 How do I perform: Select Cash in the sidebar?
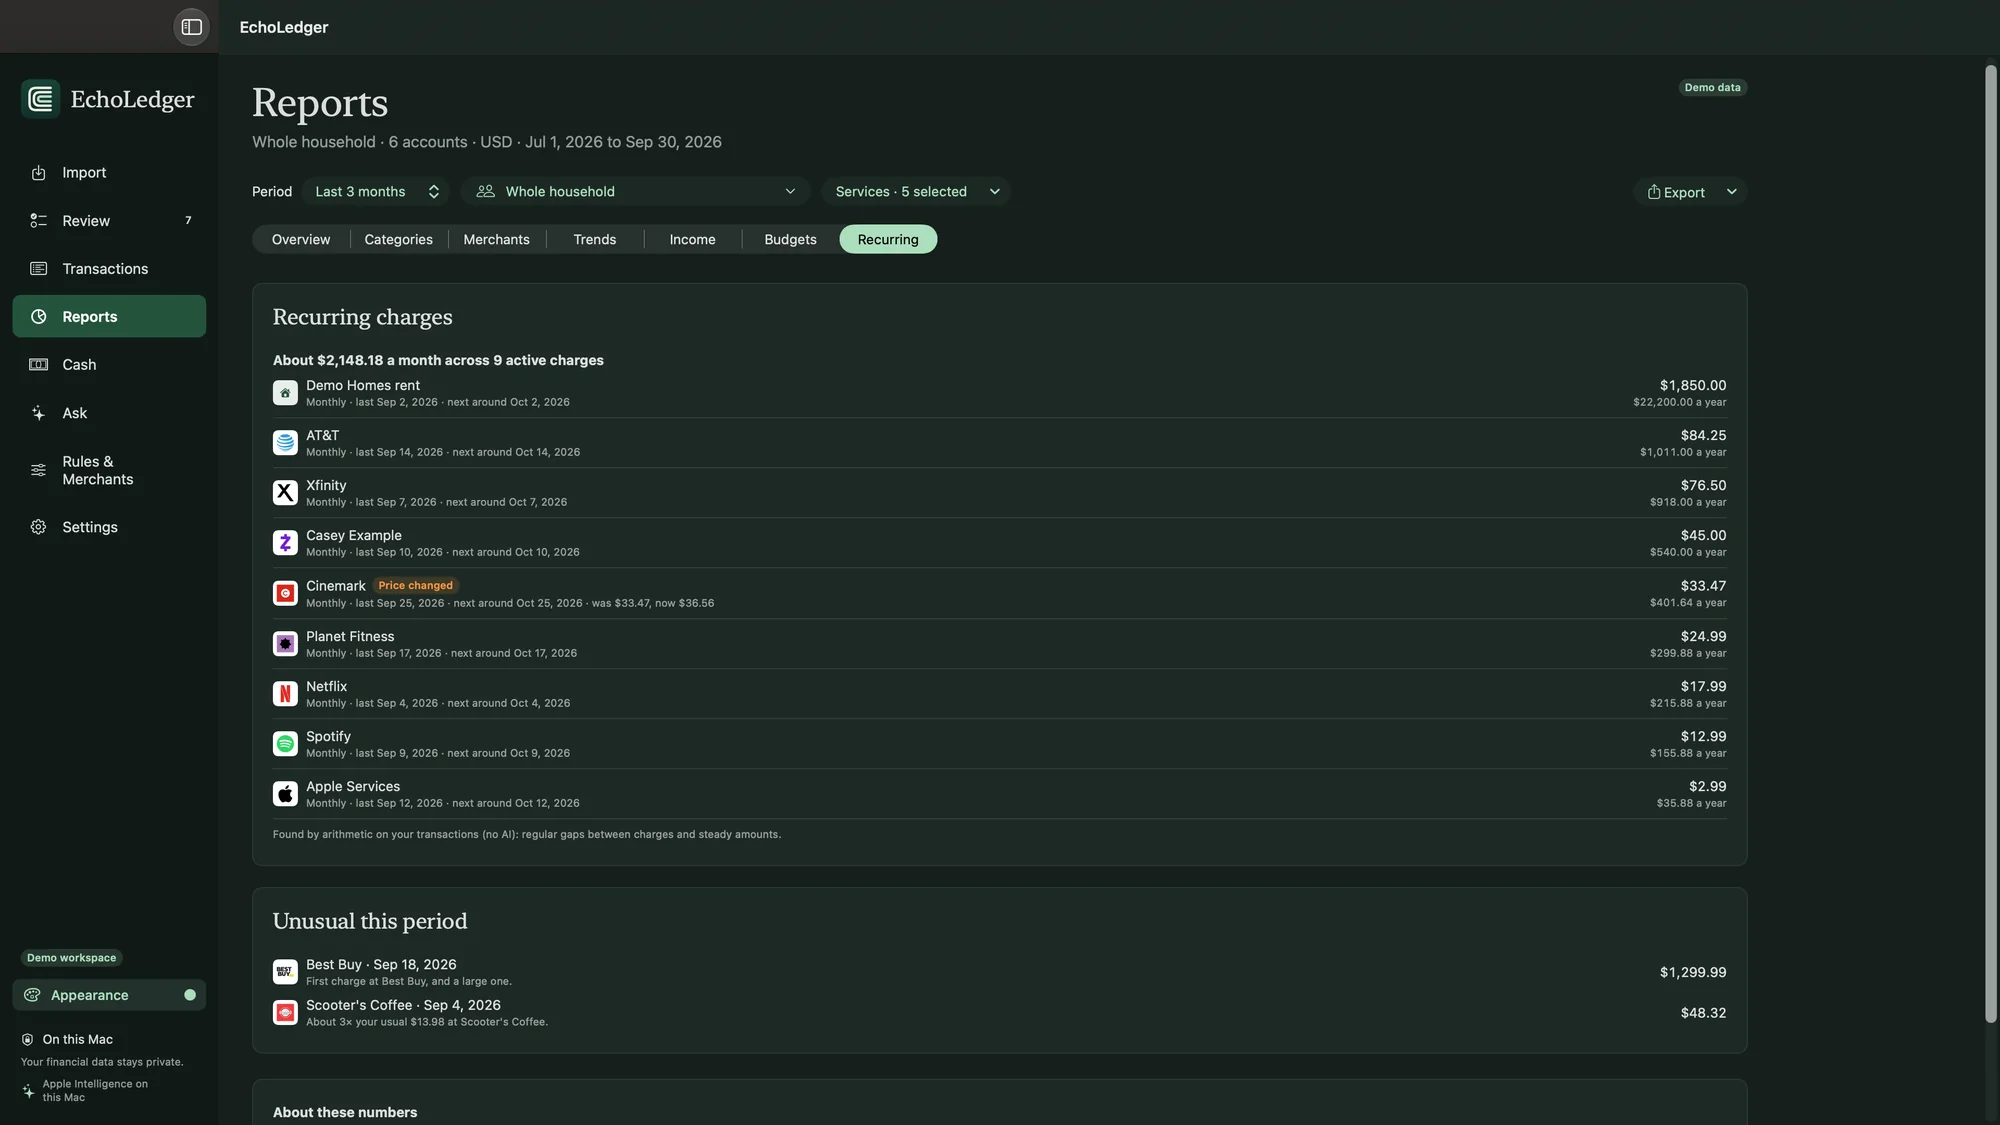click(x=109, y=364)
